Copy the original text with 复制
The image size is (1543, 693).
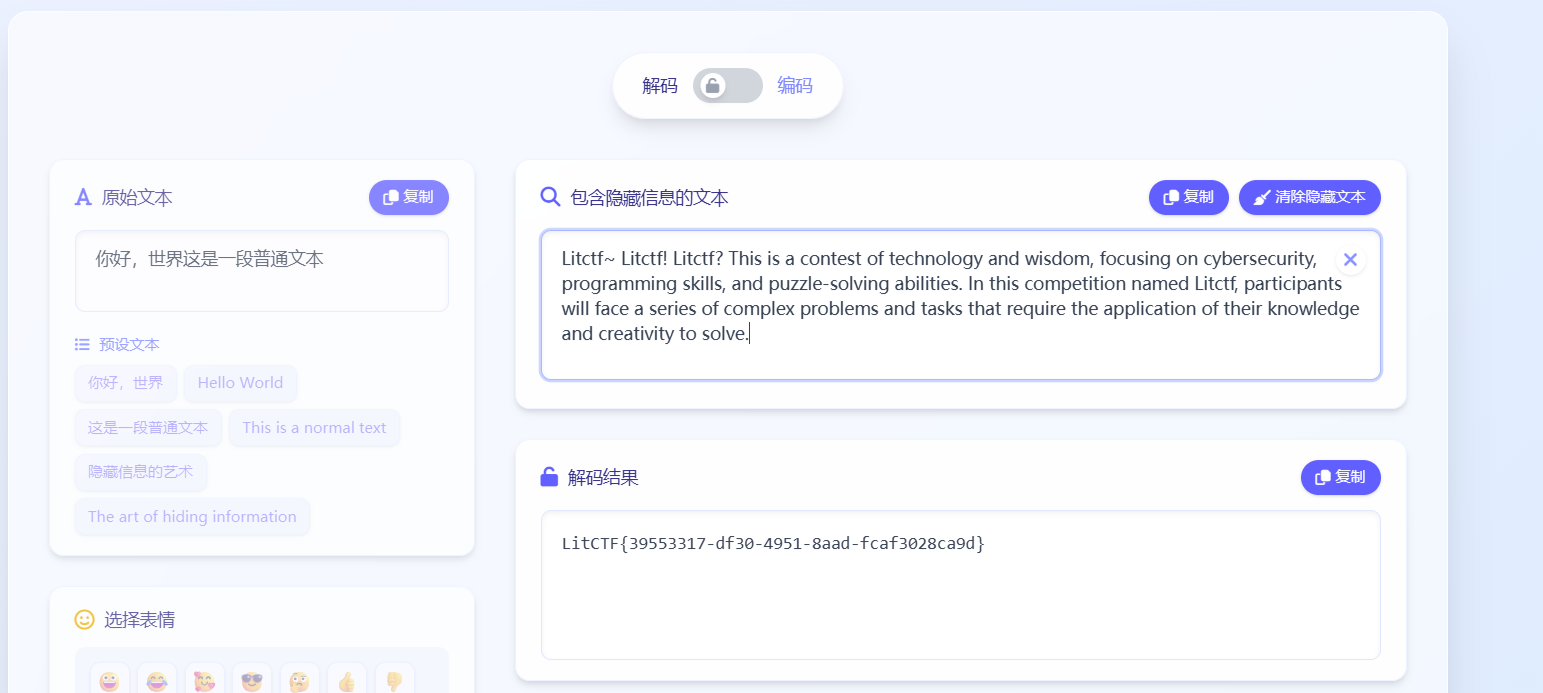pyautogui.click(x=408, y=197)
